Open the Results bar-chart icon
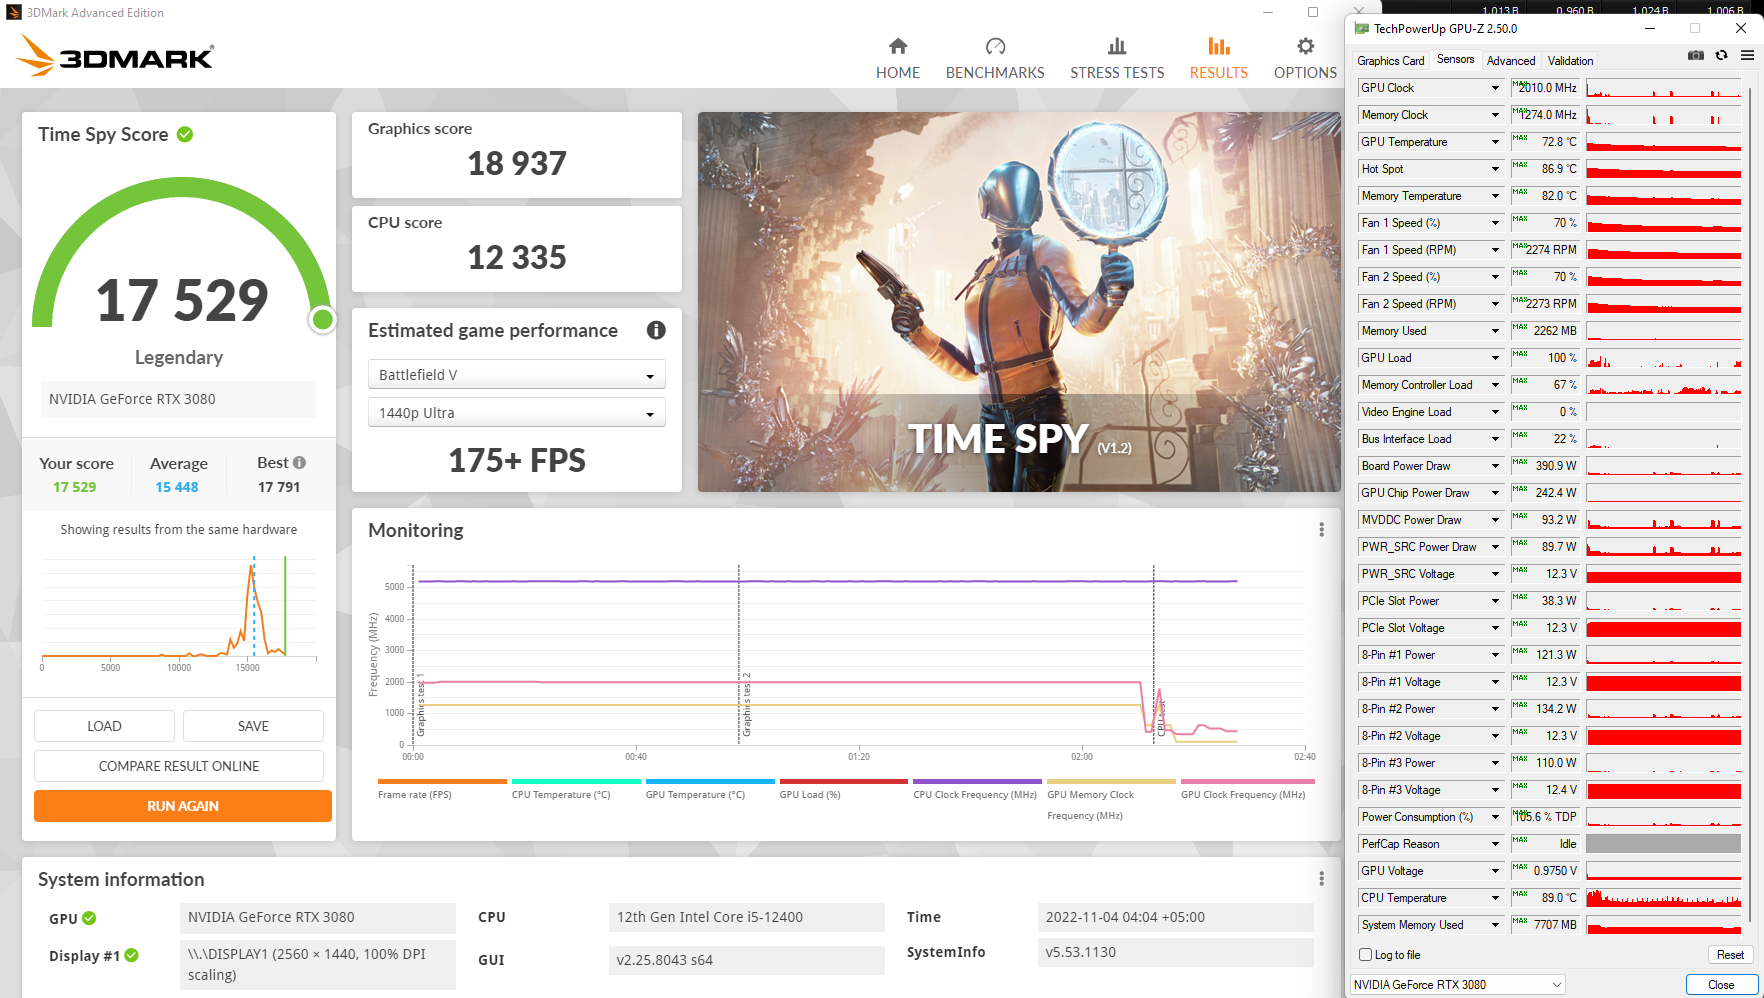 [x=1219, y=46]
